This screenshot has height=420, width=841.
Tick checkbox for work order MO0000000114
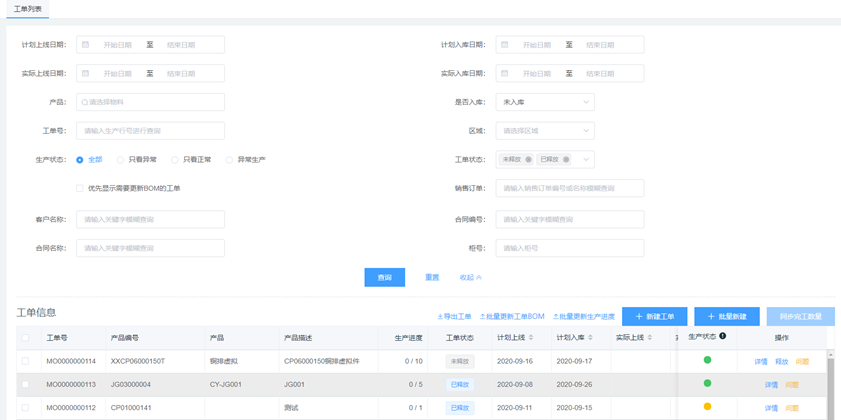point(26,362)
